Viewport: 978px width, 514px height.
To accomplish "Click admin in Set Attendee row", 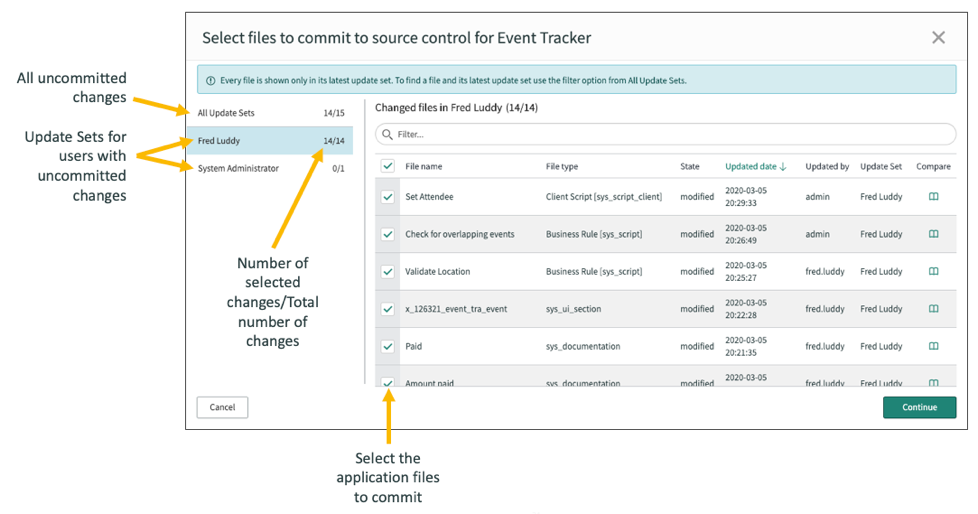I will [x=817, y=196].
